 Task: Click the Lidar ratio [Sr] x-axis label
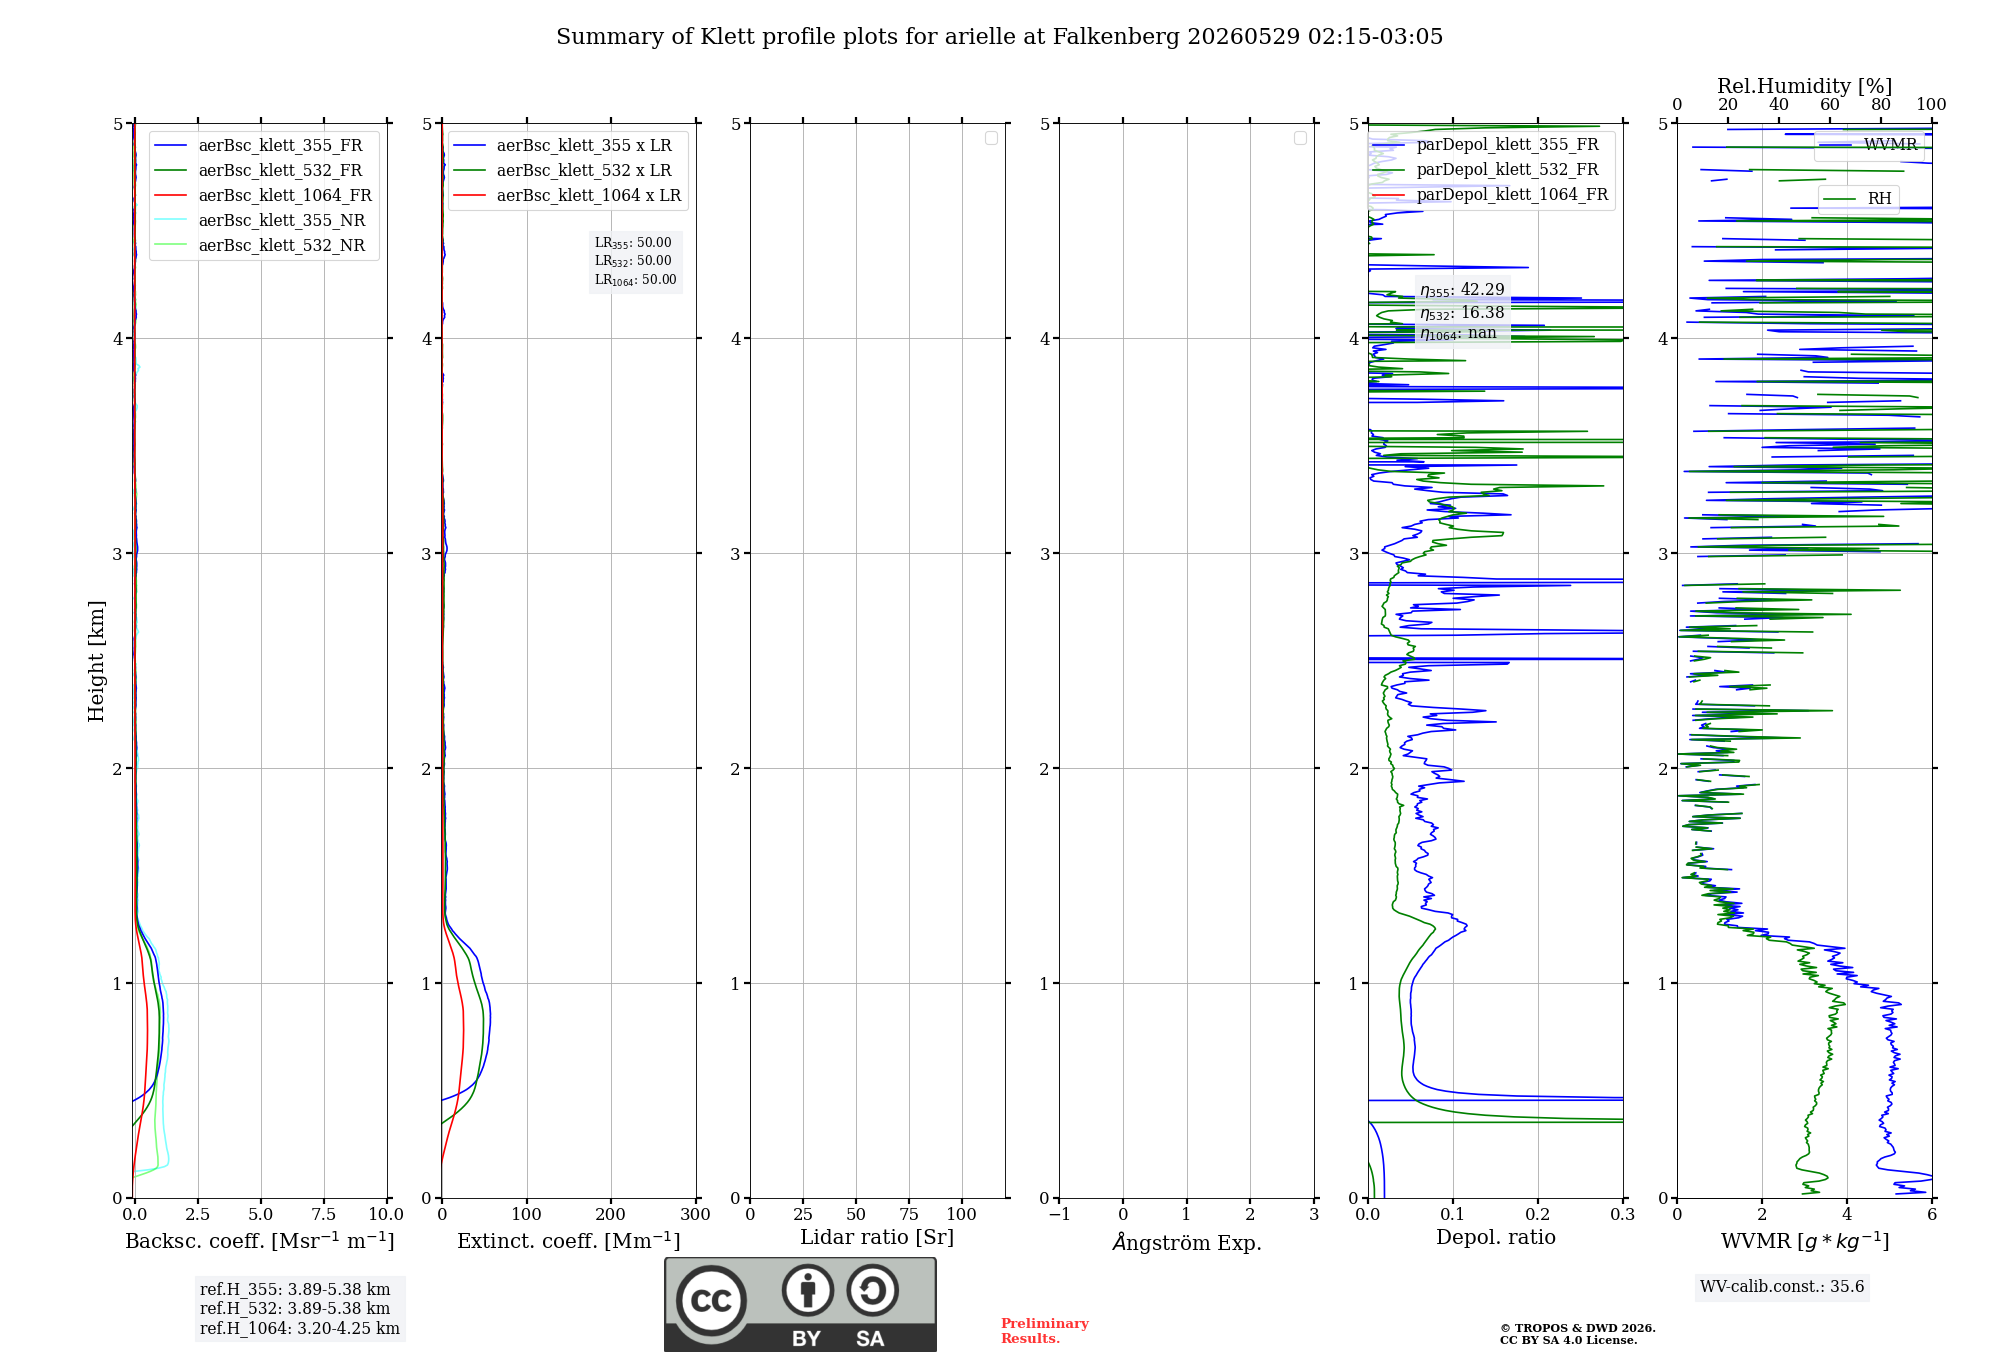point(877,1238)
